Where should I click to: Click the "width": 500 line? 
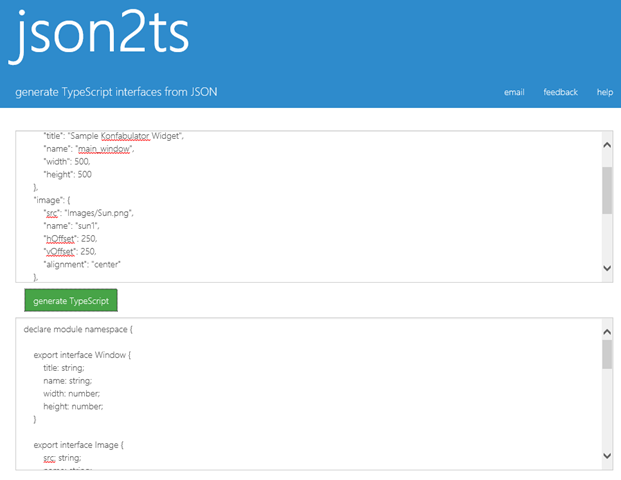tap(67, 162)
